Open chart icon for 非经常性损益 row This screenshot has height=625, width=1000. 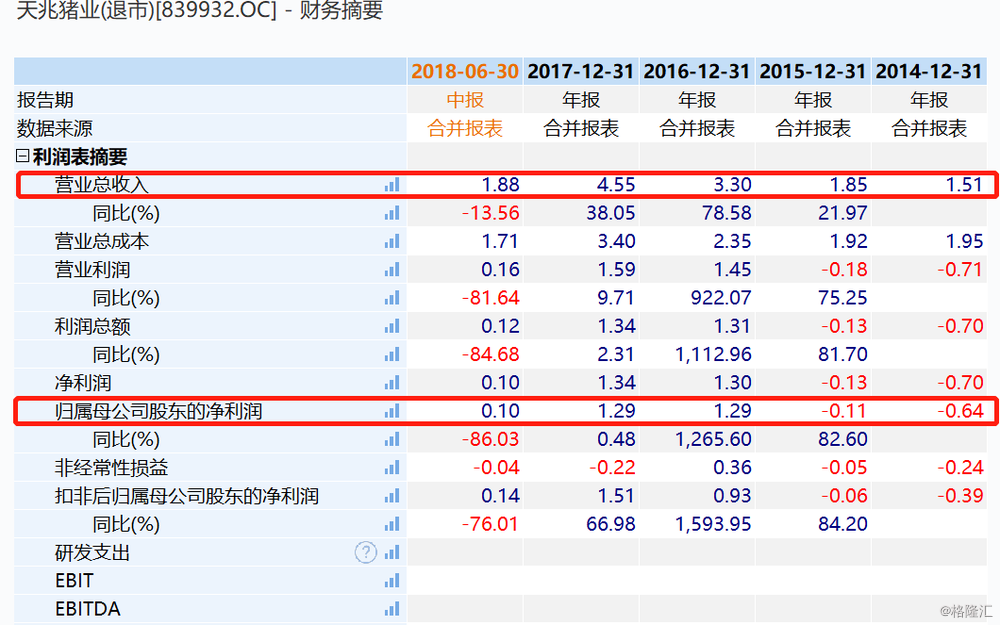pos(392,467)
